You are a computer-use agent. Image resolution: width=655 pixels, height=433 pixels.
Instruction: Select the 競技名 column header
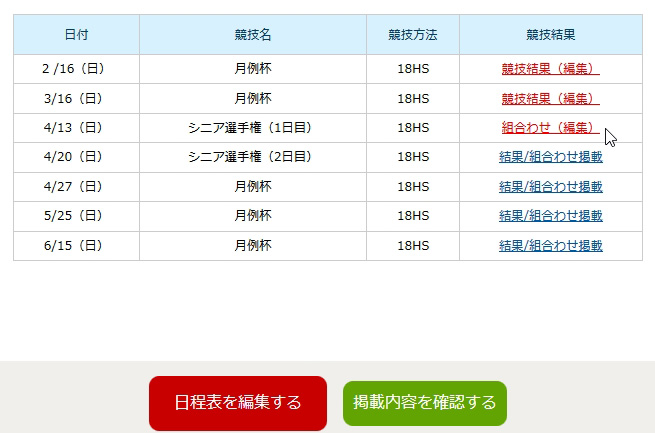click(x=253, y=35)
